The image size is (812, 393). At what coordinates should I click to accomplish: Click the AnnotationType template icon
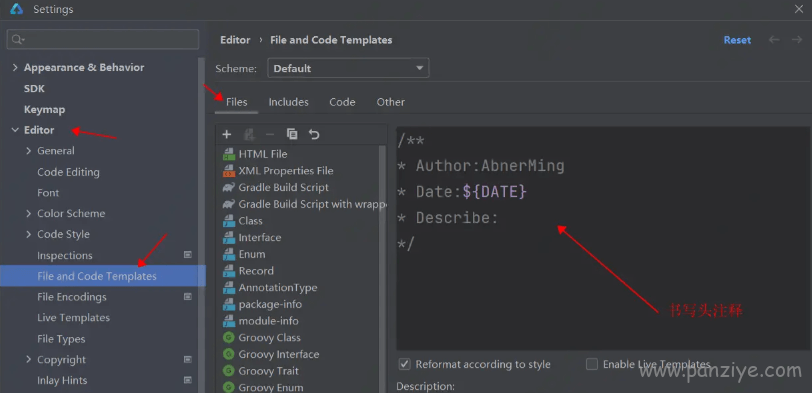(x=228, y=288)
